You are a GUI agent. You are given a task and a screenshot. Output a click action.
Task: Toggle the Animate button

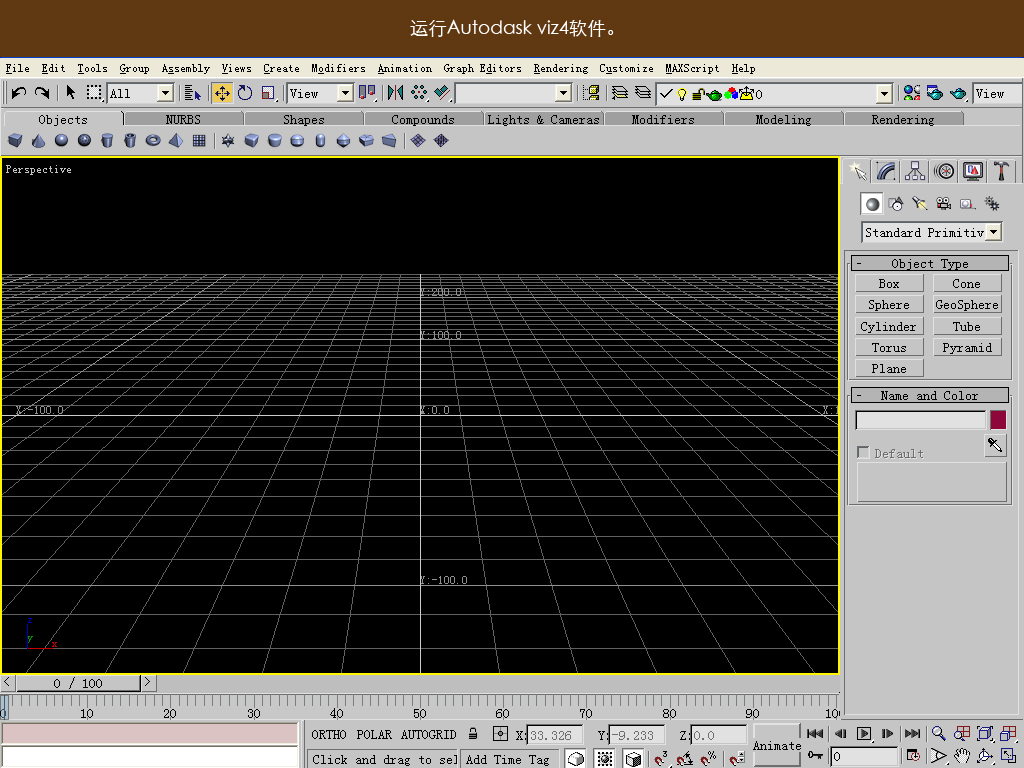click(776, 745)
